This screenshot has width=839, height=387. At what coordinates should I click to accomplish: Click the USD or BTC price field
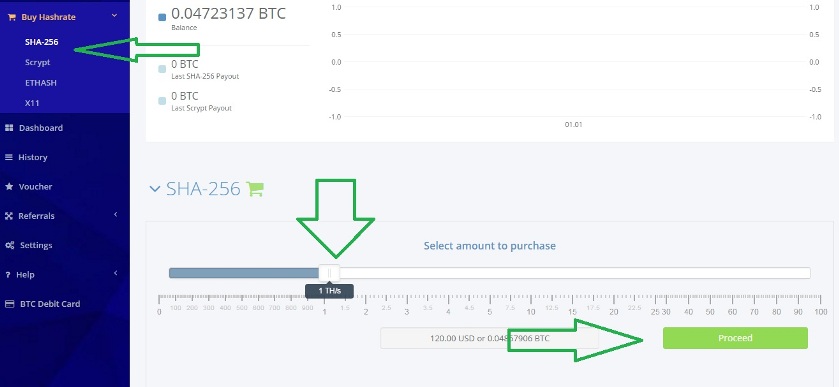click(489, 338)
